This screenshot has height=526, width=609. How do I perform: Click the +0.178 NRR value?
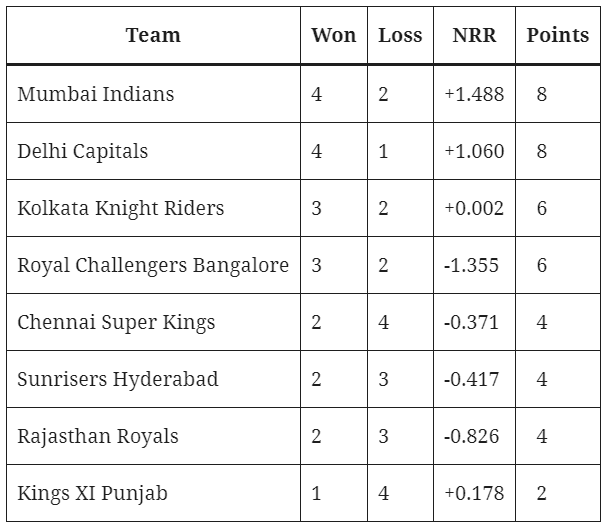(474, 493)
